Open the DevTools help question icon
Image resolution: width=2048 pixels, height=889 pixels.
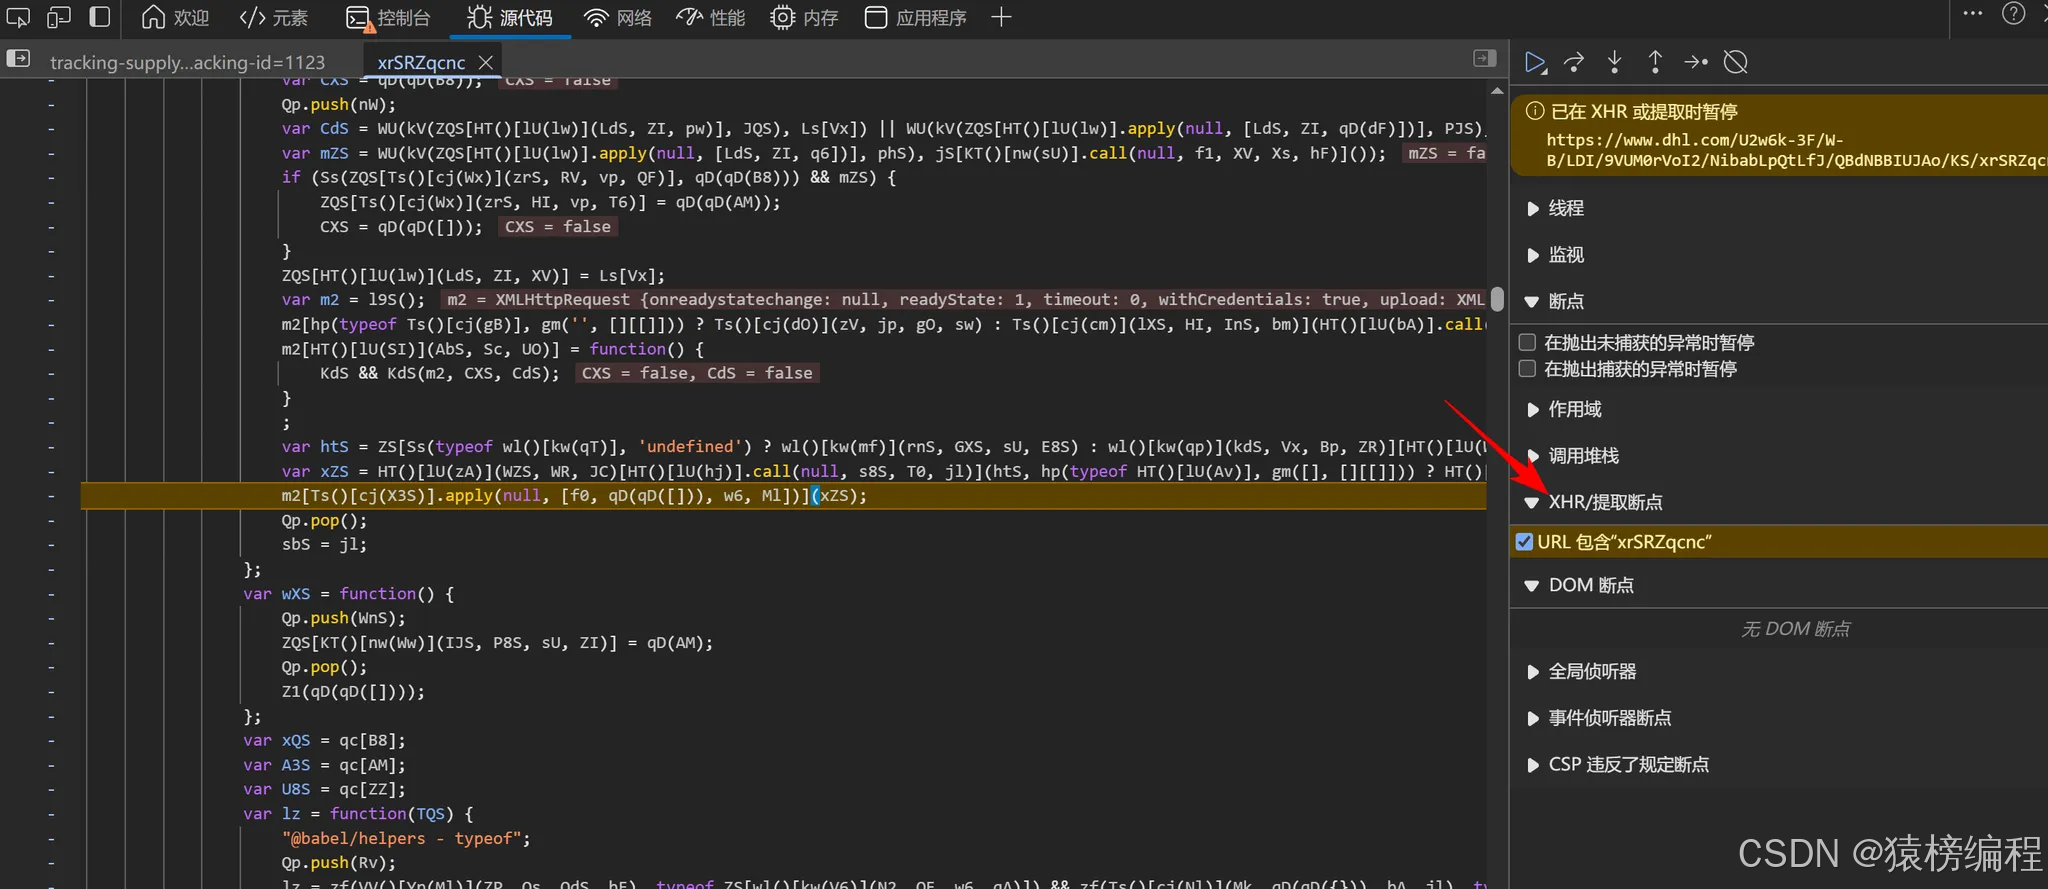2014,14
